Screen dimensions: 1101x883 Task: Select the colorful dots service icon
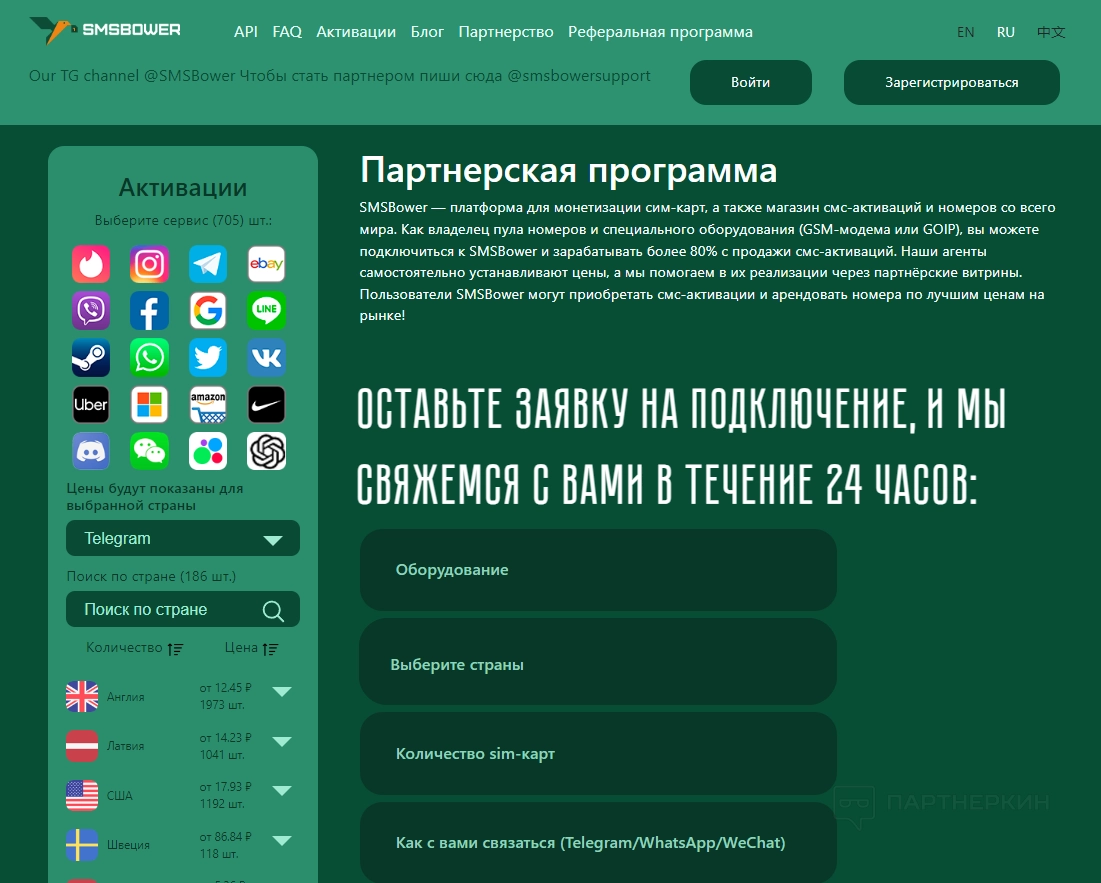tap(208, 451)
